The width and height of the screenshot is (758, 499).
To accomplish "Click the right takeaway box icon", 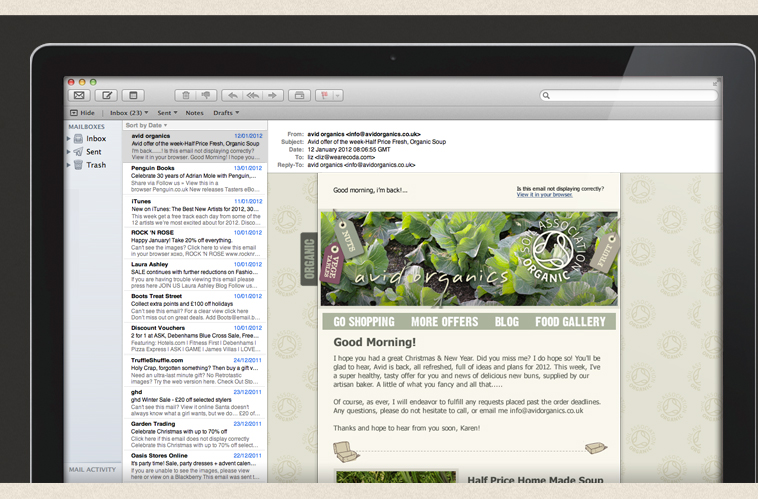I will [596, 448].
